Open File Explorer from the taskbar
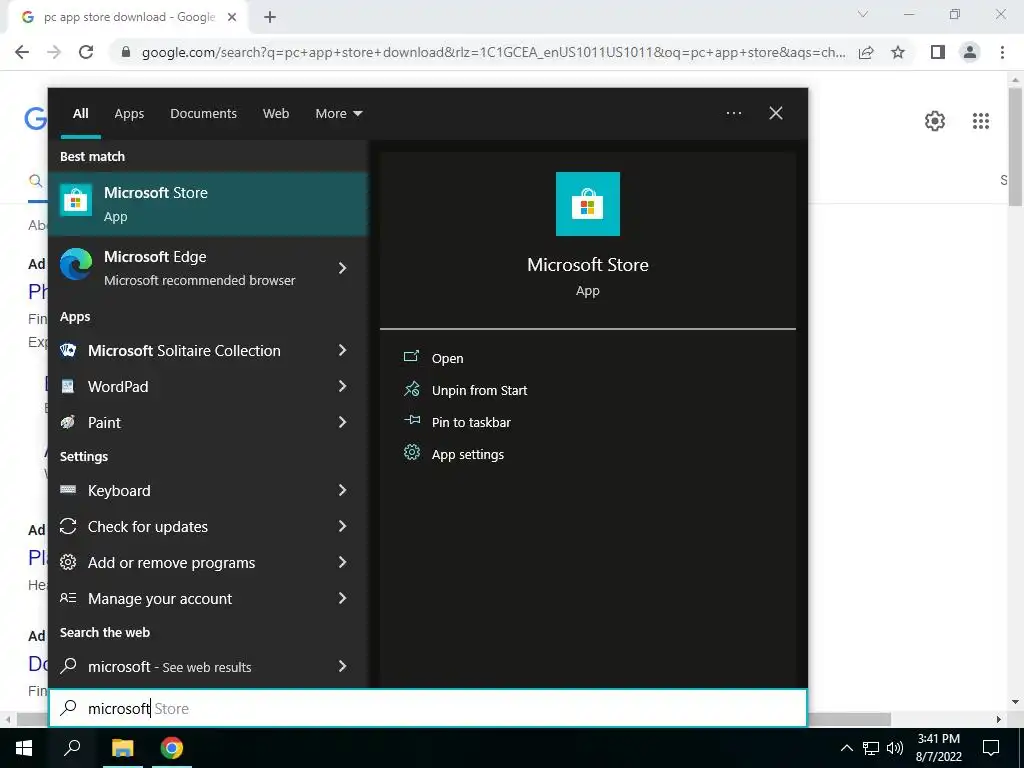Viewport: 1024px width, 768px height. (122, 748)
